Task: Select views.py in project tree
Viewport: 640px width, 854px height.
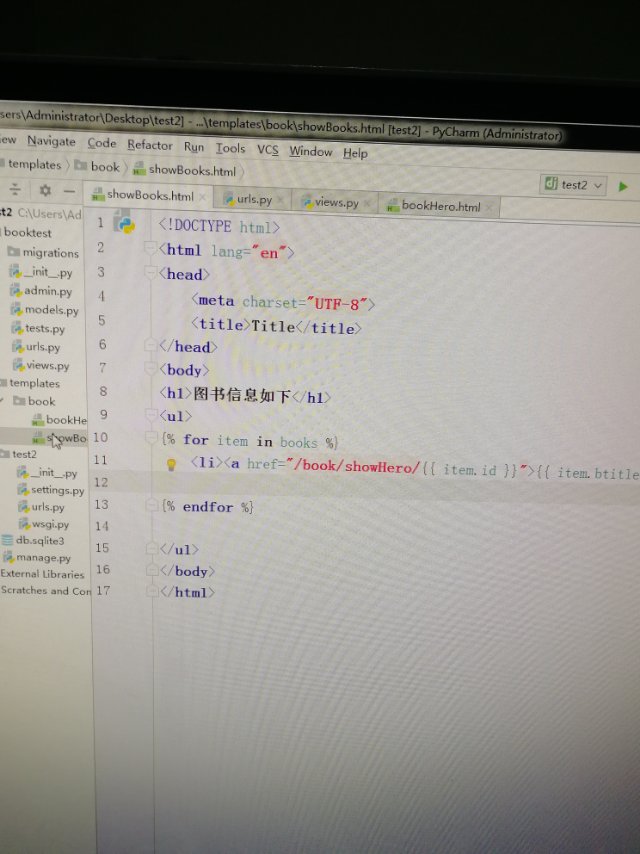Action: point(41,365)
